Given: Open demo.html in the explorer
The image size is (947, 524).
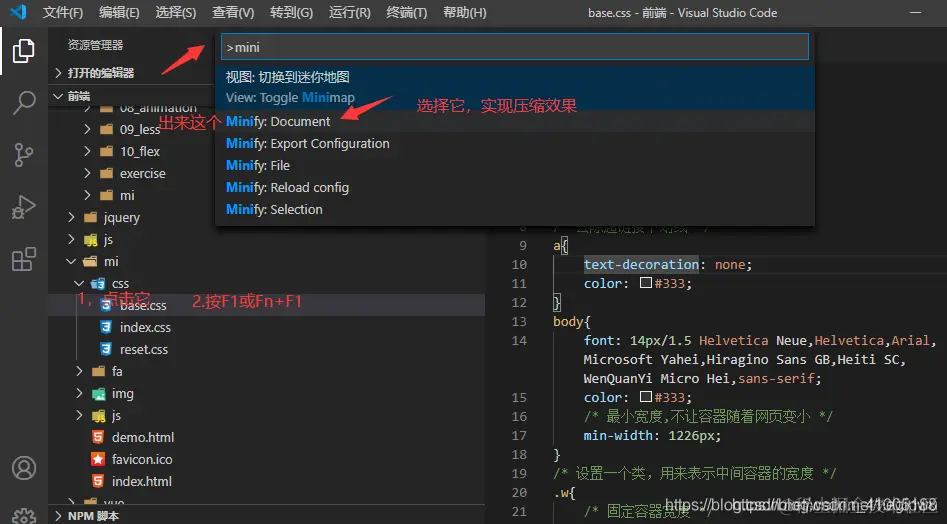Looking at the screenshot, I should 143,437.
